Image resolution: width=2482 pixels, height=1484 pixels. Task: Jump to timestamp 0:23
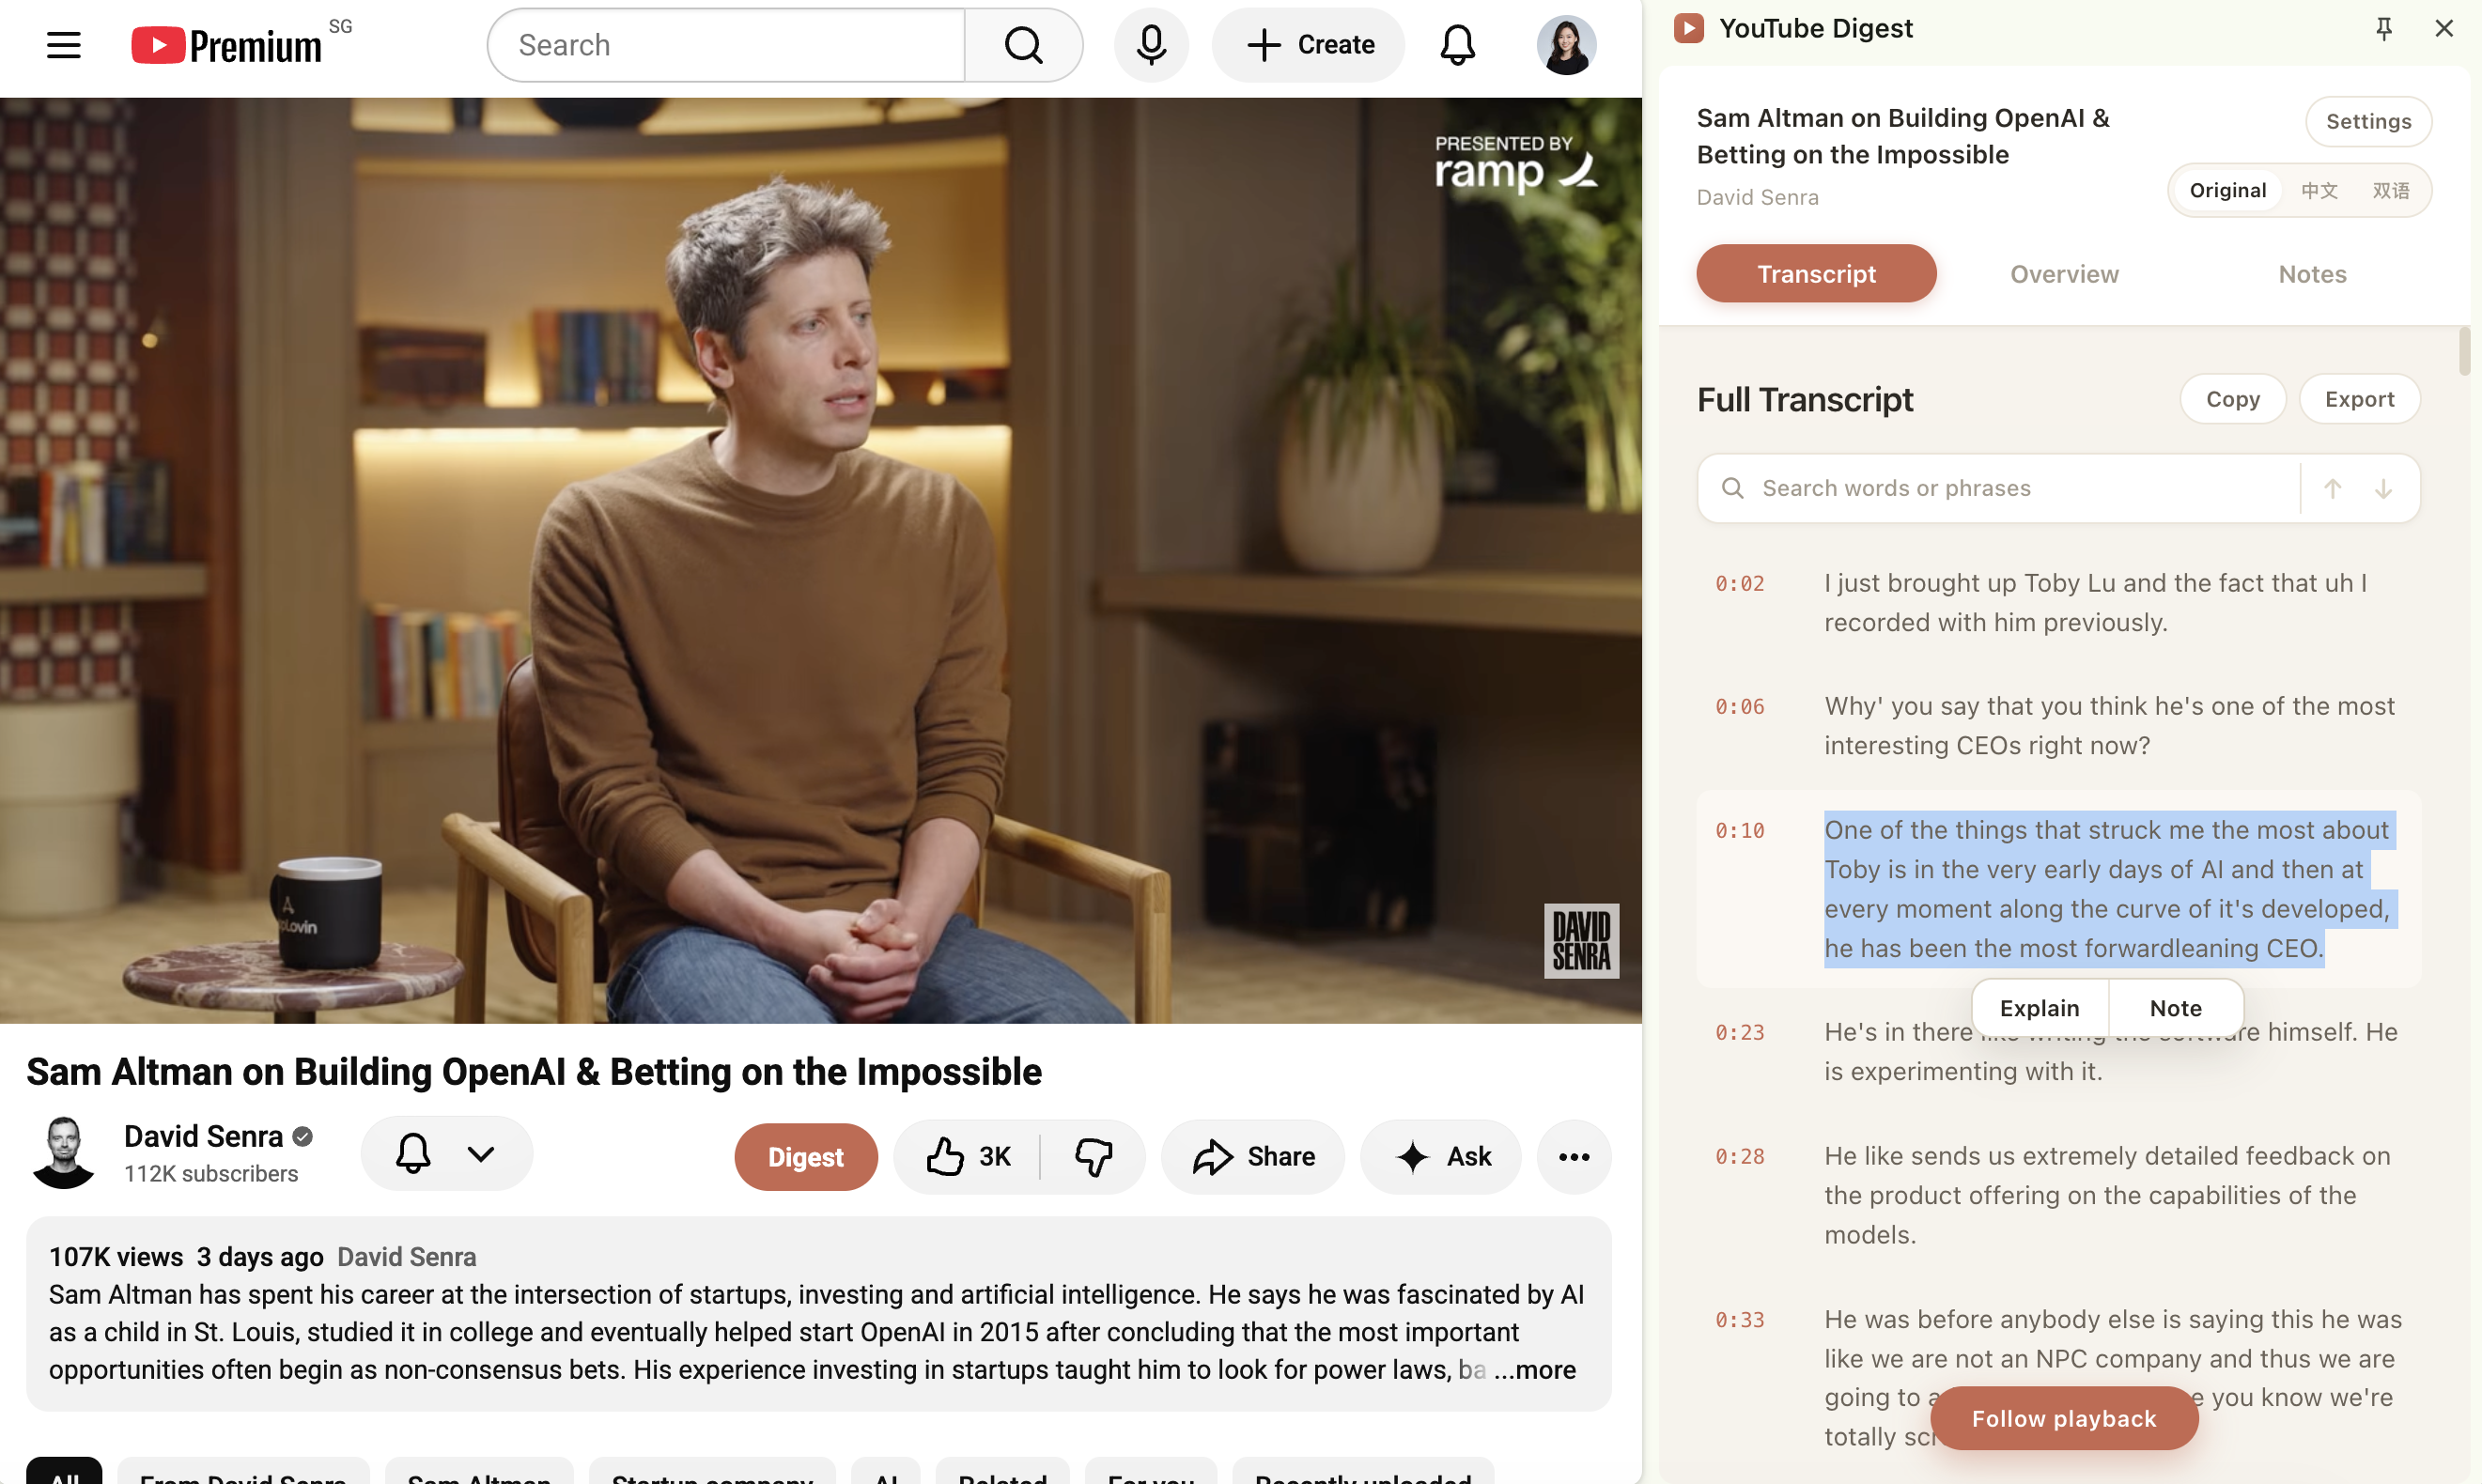[x=1739, y=1032]
